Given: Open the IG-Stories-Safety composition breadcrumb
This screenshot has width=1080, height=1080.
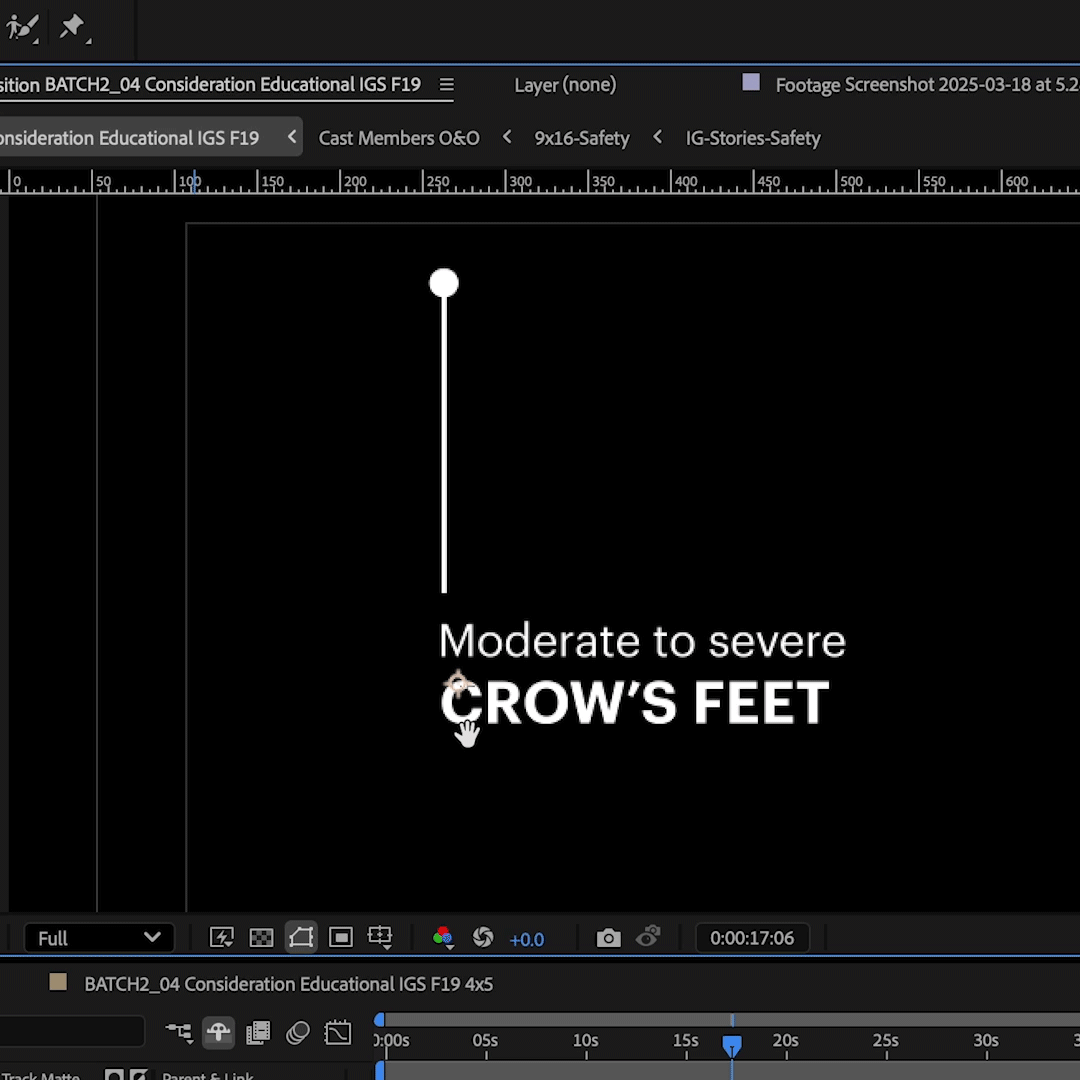Looking at the screenshot, I should 753,138.
